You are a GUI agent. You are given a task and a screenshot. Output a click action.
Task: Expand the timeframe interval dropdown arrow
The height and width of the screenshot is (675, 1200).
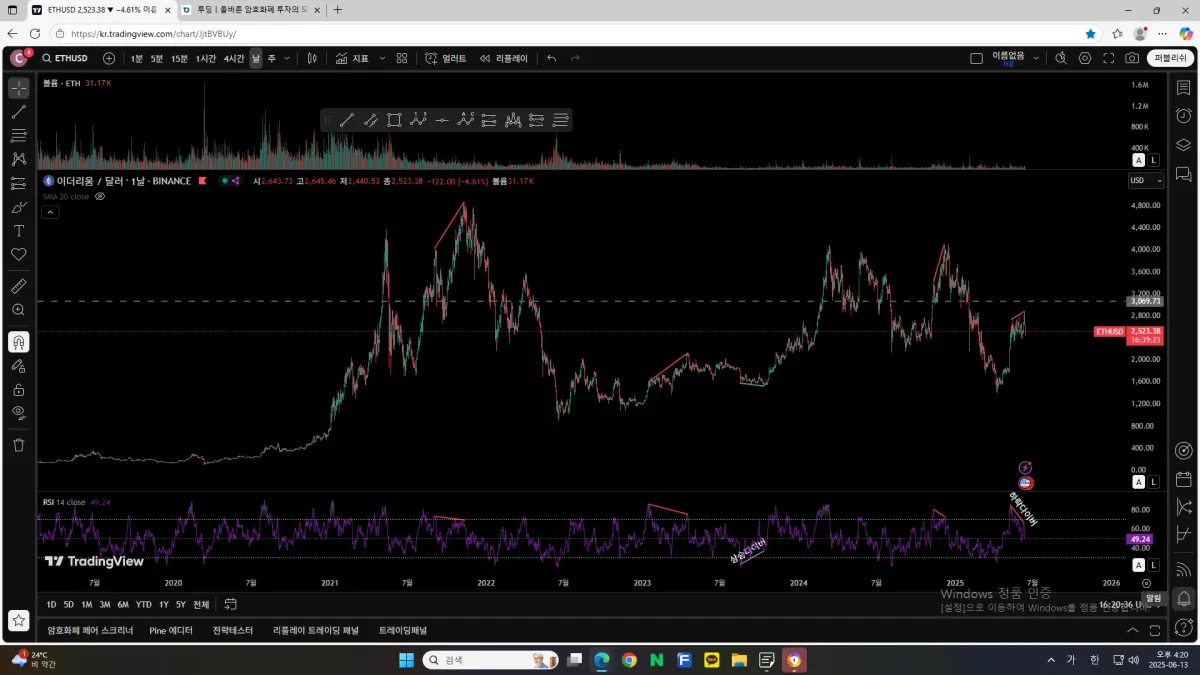tap(287, 58)
